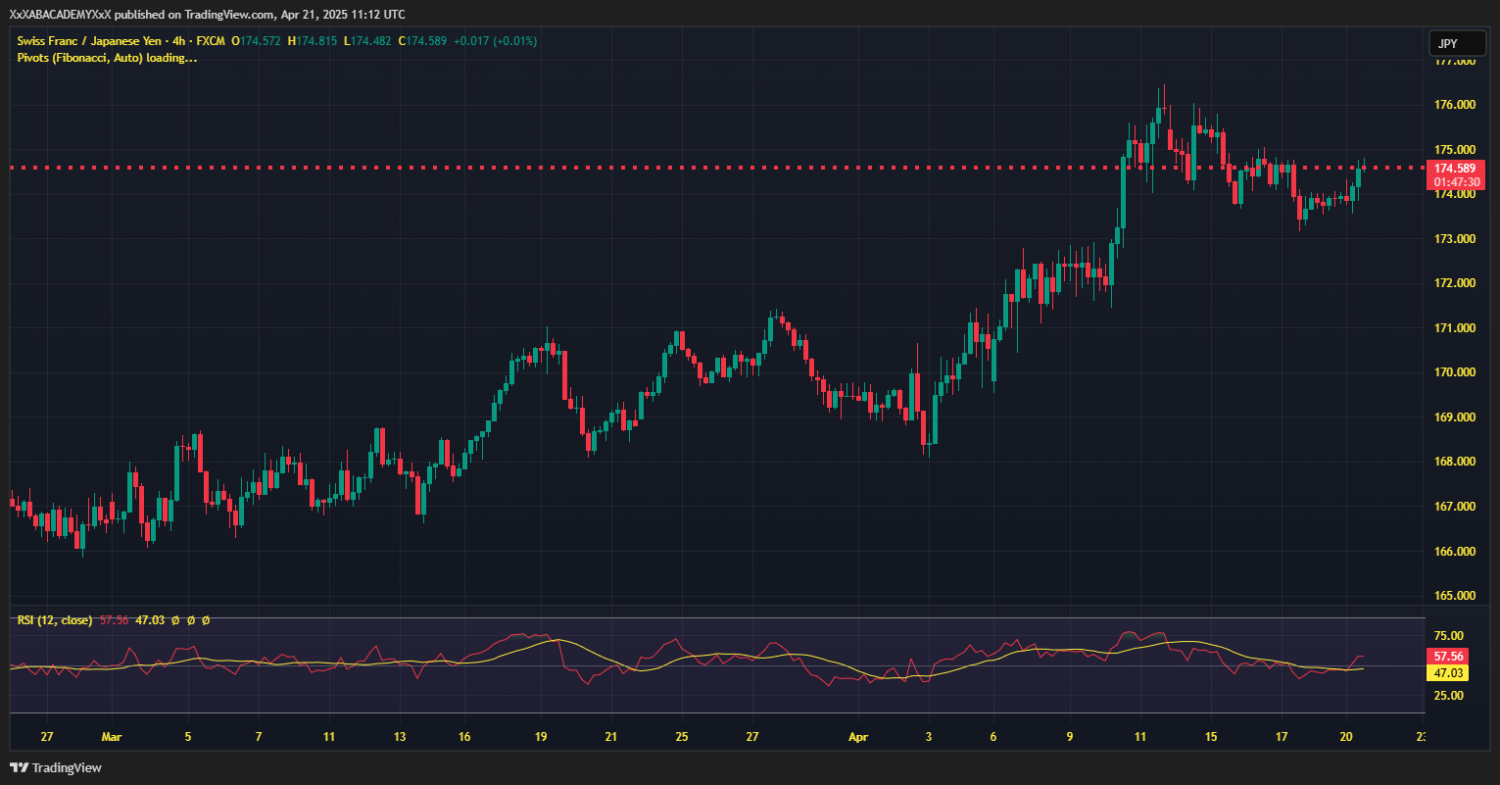1500x785 pixels.
Task: Click the 25.00 RSI scale label
Action: tap(1449, 694)
